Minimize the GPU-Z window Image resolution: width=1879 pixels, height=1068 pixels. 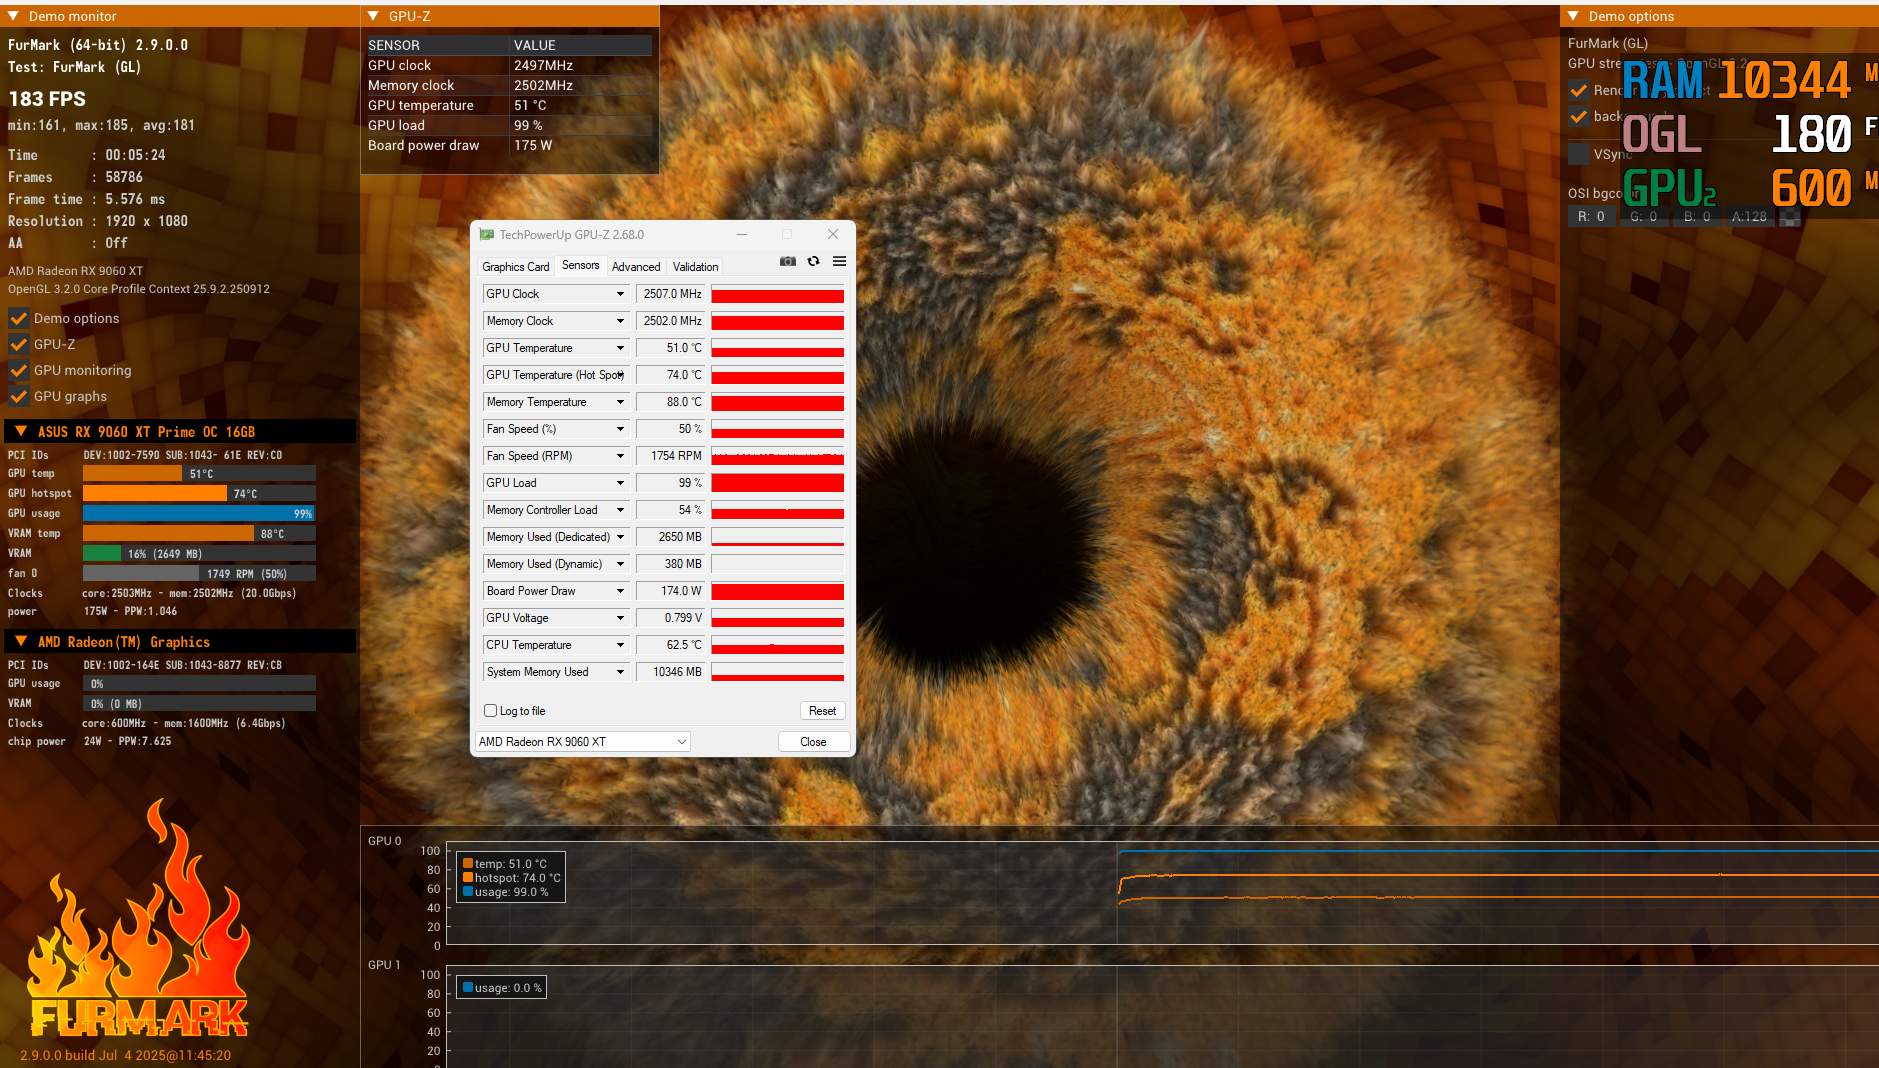pos(742,235)
